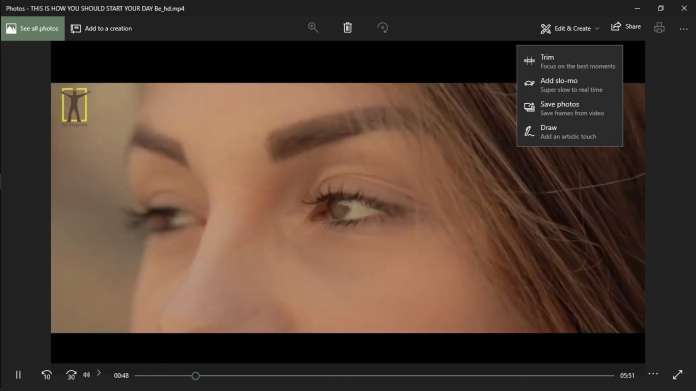Click the rotate icon
This screenshot has height=391, width=696.
382,28
